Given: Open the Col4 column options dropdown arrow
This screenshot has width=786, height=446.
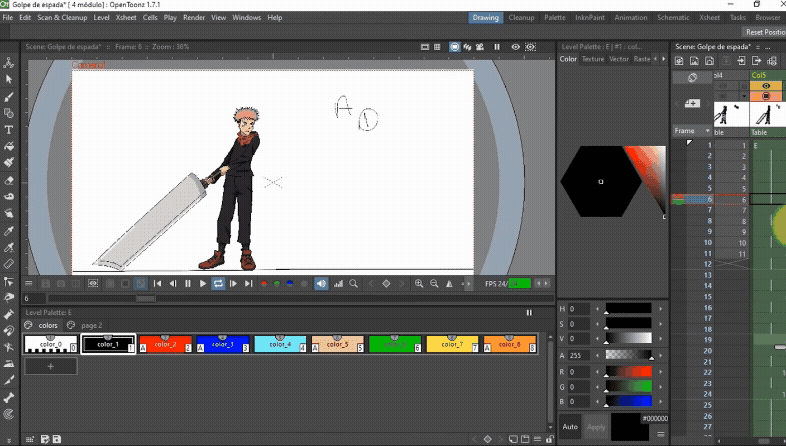Looking at the screenshot, I should point(744,96).
